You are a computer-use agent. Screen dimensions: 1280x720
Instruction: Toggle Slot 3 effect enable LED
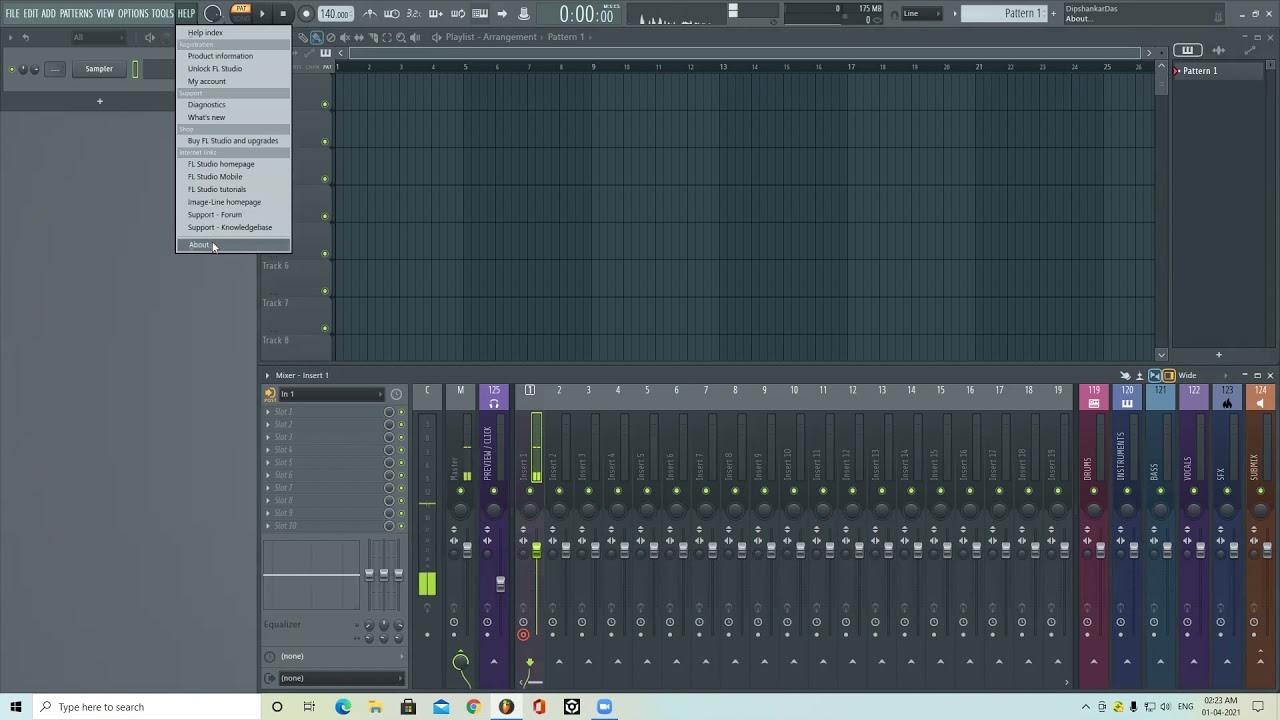coord(401,437)
